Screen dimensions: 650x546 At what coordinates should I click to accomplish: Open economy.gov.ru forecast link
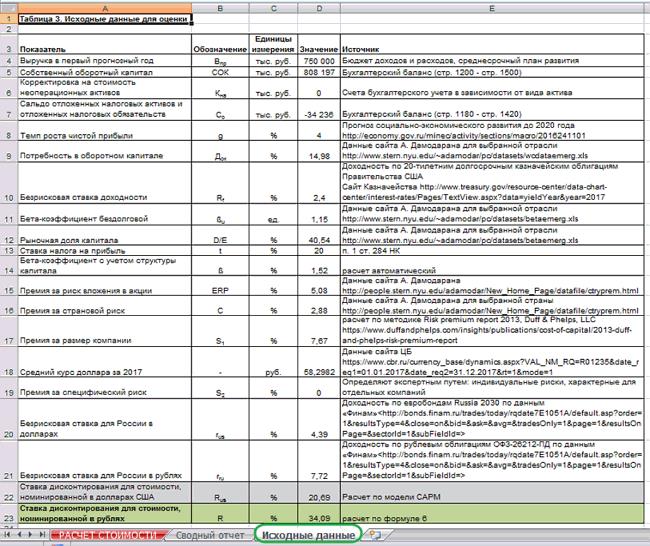click(463, 136)
